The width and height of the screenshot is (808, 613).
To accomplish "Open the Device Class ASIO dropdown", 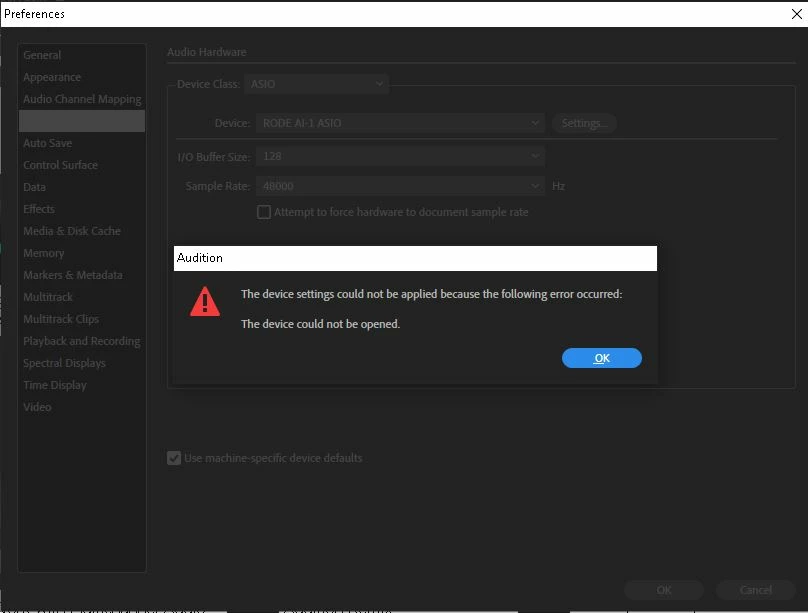I will (316, 83).
